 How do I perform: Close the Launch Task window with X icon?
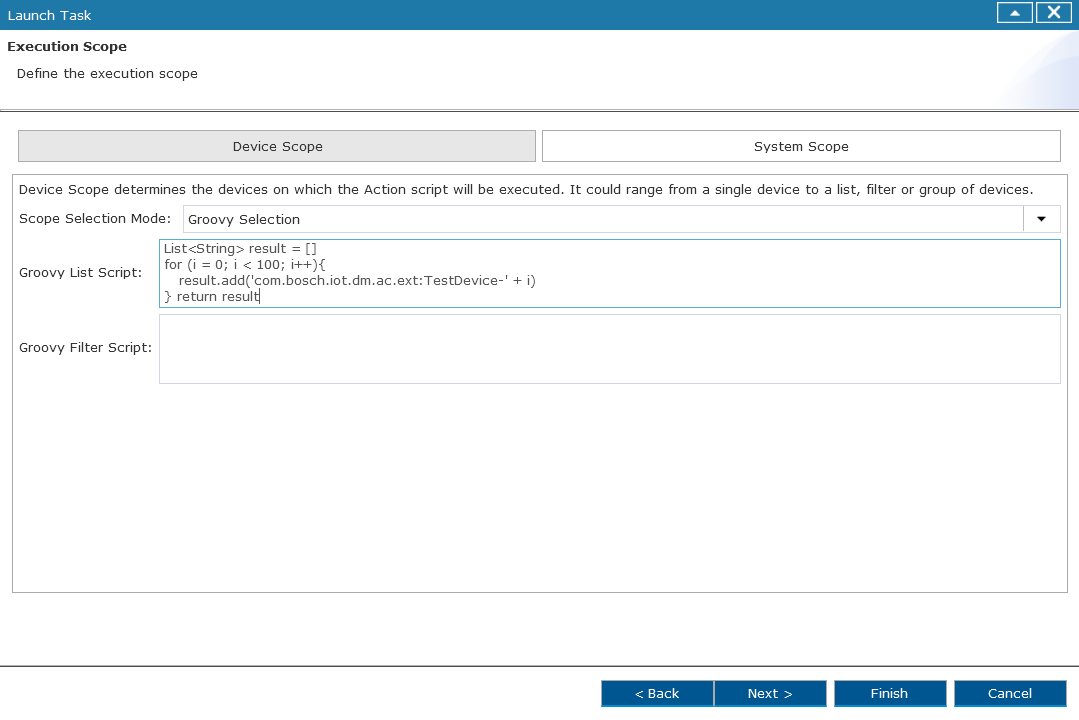tap(1054, 12)
